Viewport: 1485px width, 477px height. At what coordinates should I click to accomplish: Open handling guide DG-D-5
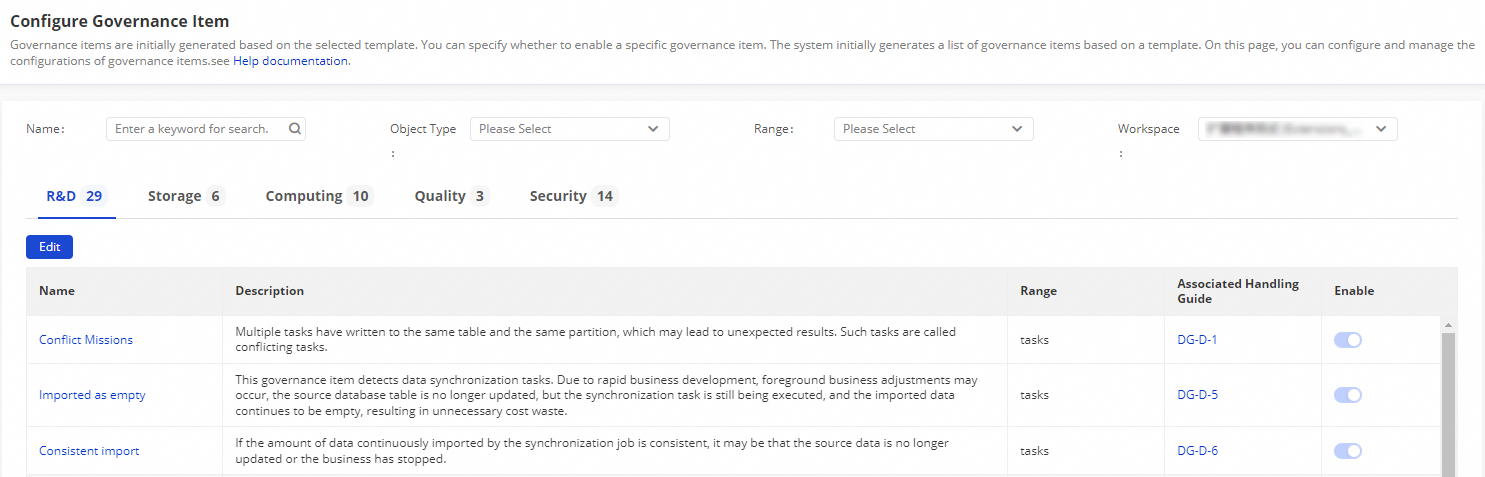pyautogui.click(x=1197, y=395)
